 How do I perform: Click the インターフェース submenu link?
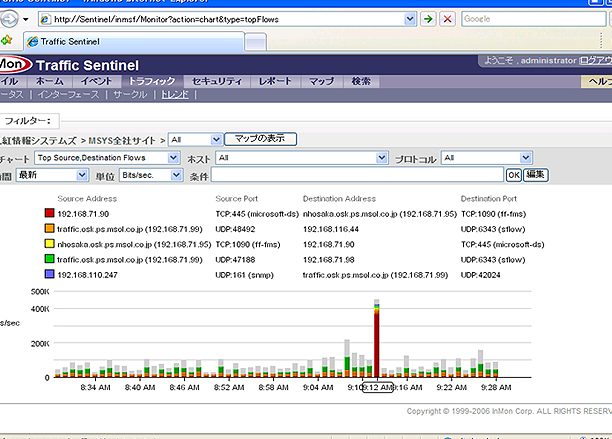tap(68, 95)
